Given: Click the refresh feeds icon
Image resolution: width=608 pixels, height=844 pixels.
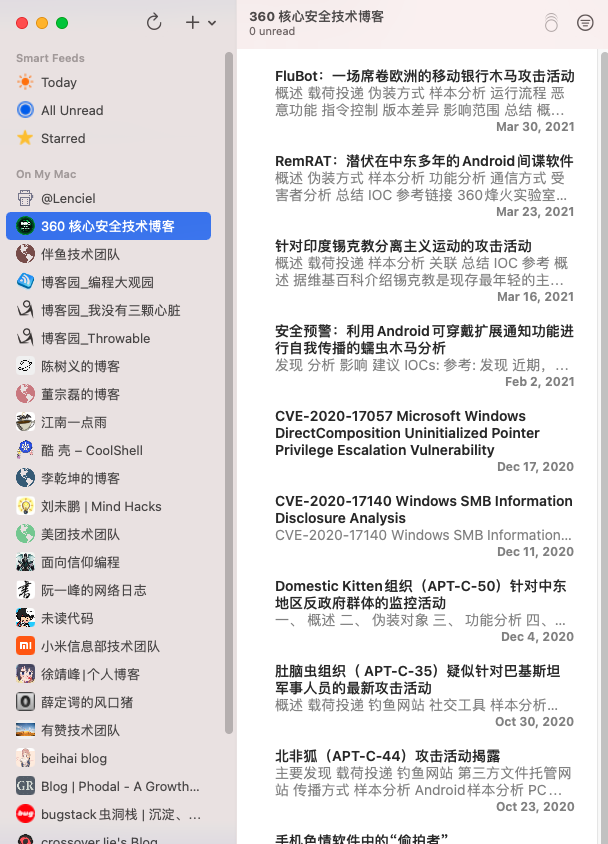Looking at the screenshot, I should point(154,22).
